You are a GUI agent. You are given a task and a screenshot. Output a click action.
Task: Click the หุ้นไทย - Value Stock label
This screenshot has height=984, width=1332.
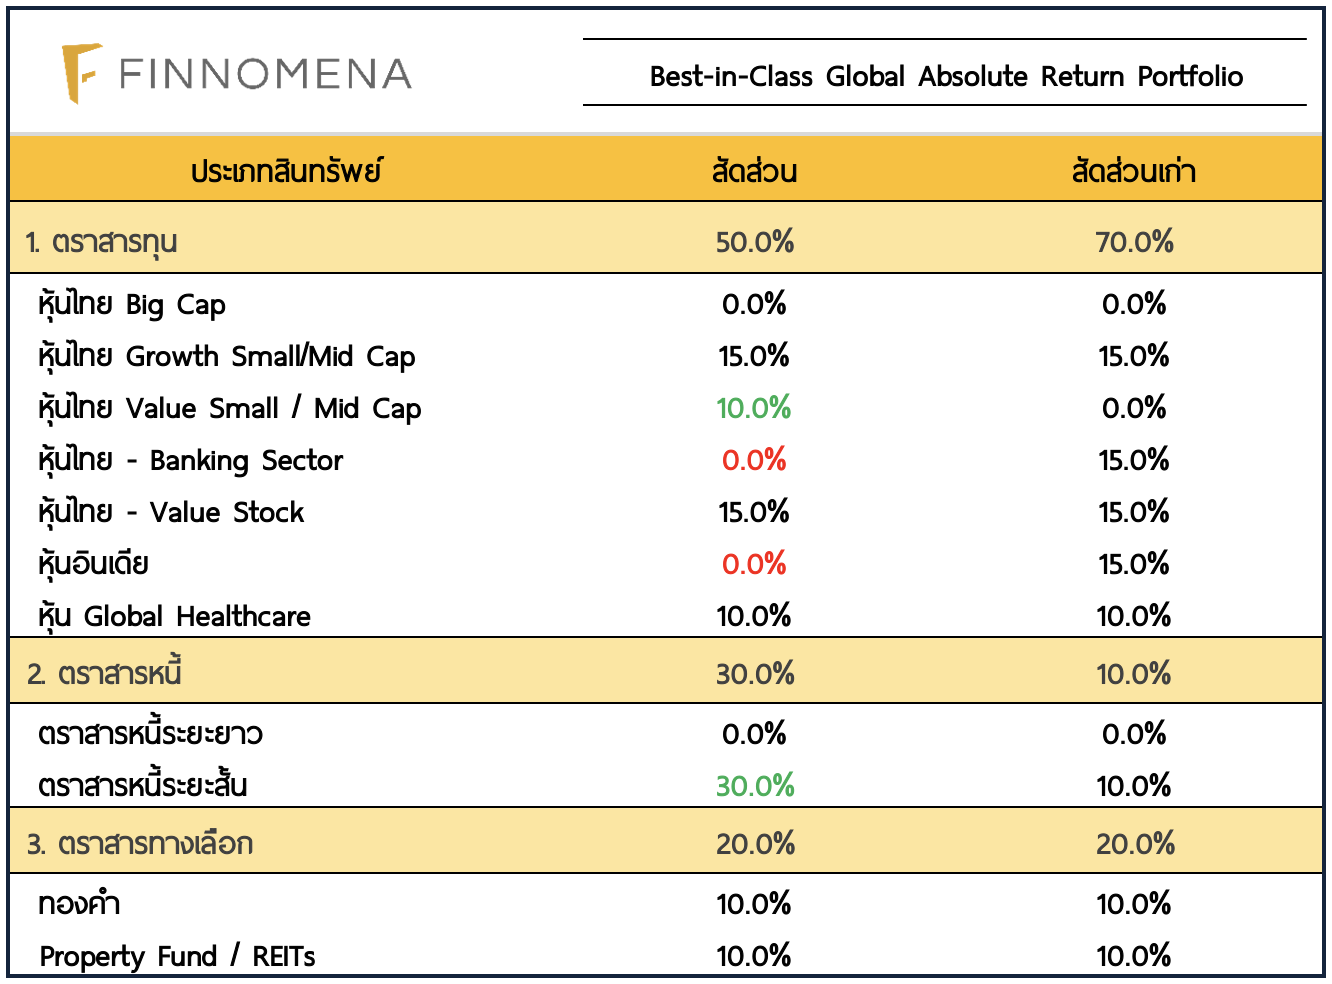click(171, 512)
